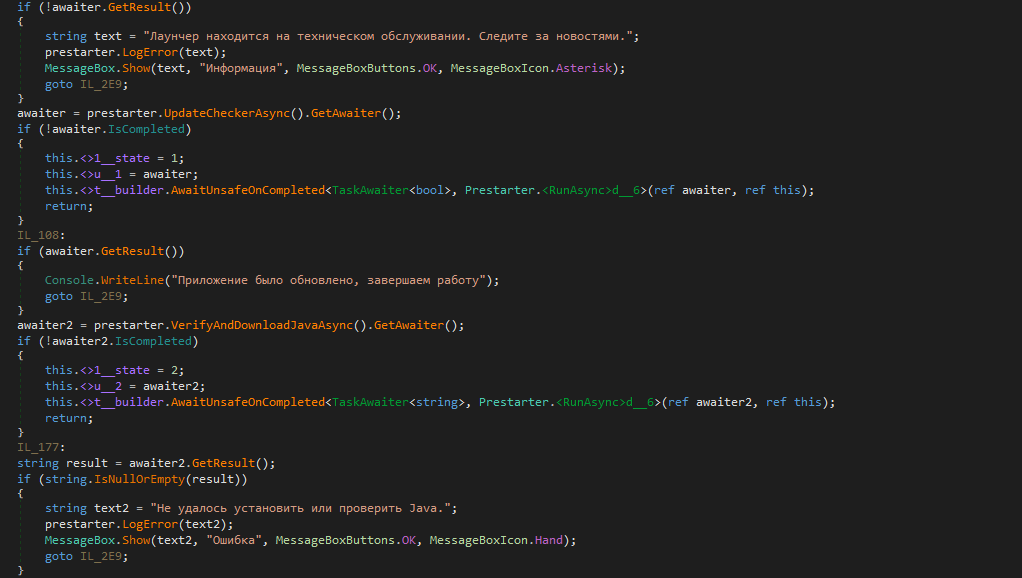Click the return; statement above IL_108
1022x578 pixels.
69,206
